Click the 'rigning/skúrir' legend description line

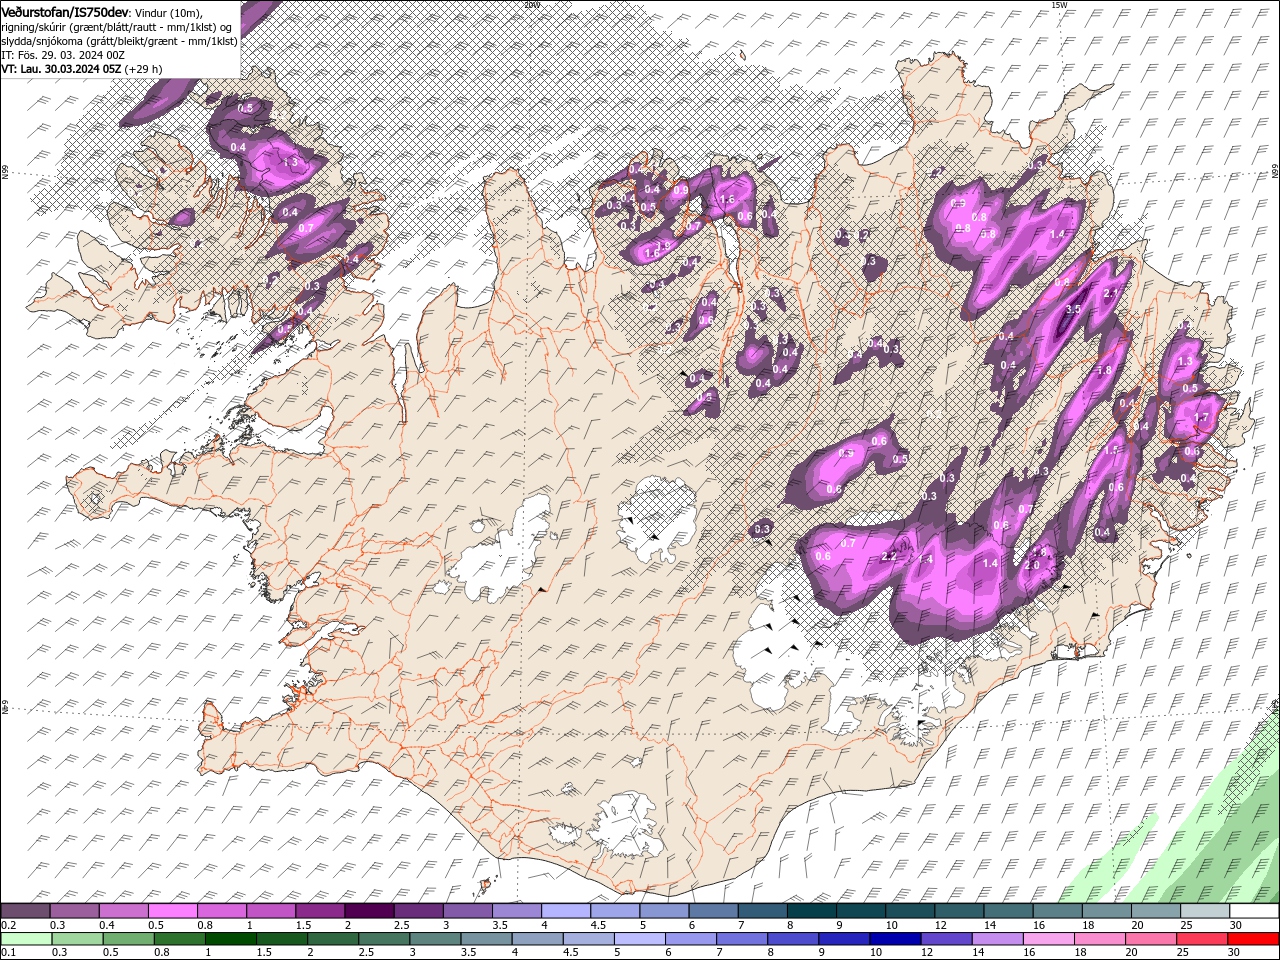pos(118,26)
